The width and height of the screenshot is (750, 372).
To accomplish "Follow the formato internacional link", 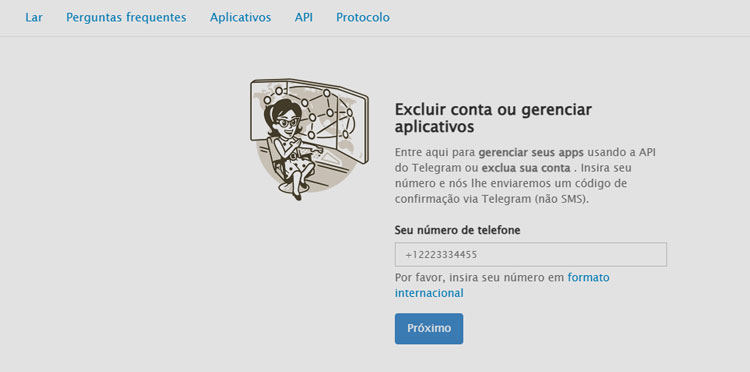I will 502,285.
